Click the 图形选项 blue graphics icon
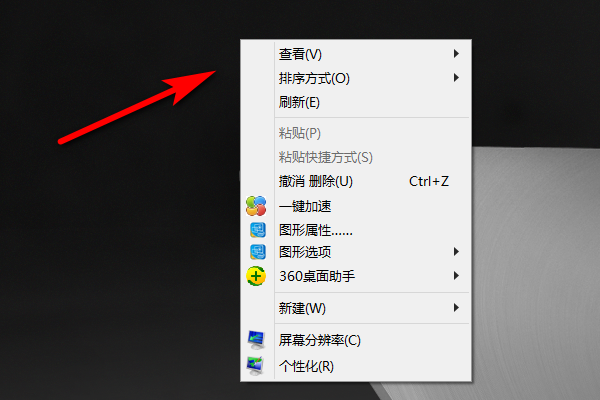Viewport: 600px width, 400px height. (x=258, y=252)
